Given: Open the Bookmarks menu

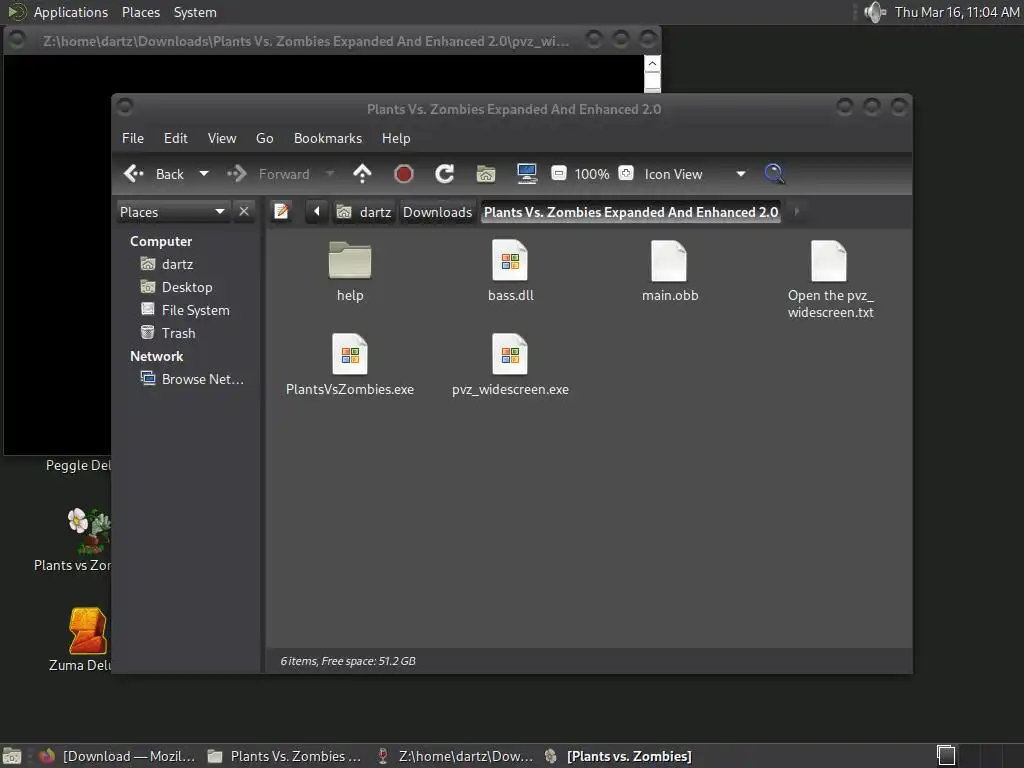Looking at the screenshot, I should tap(328, 138).
